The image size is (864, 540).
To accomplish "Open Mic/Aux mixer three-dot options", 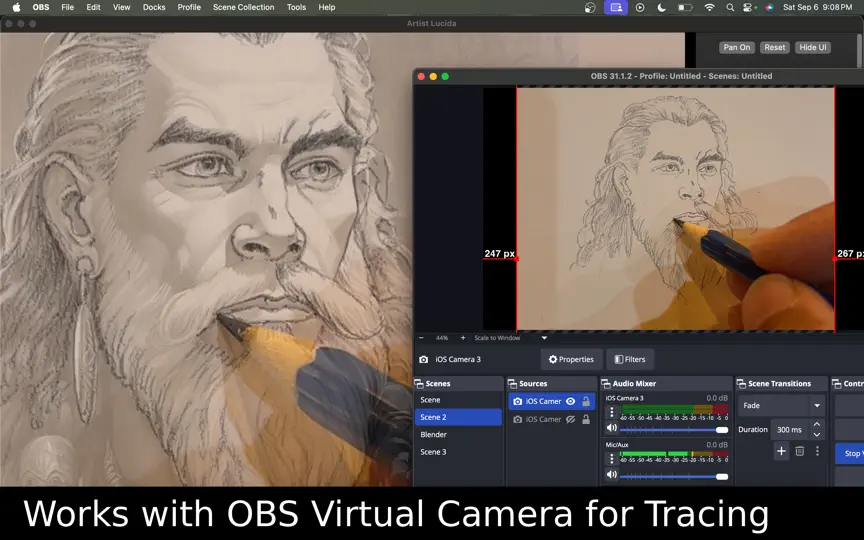I will tap(611, 458).
